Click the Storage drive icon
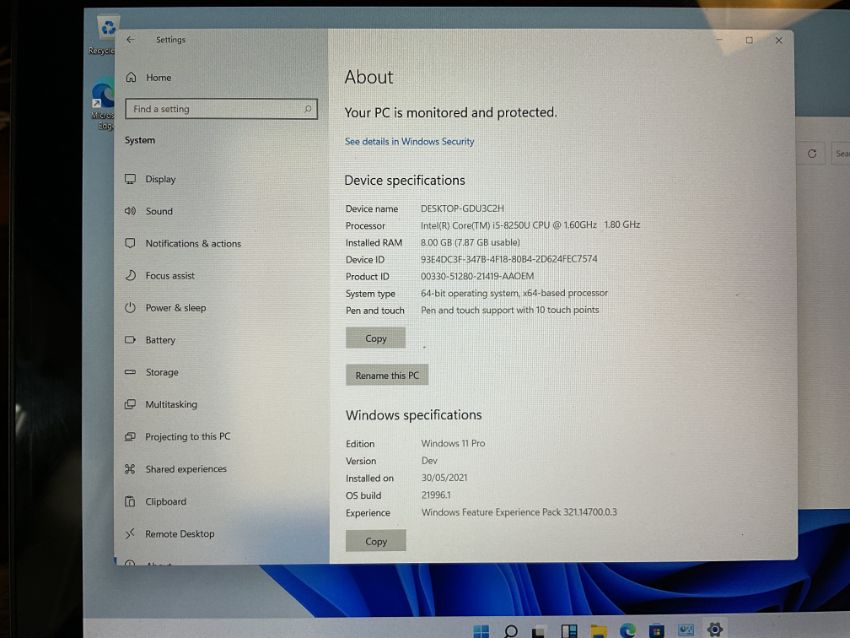Image resolution: width=850 pixels, height=638 pixels. tap(130, 372)
